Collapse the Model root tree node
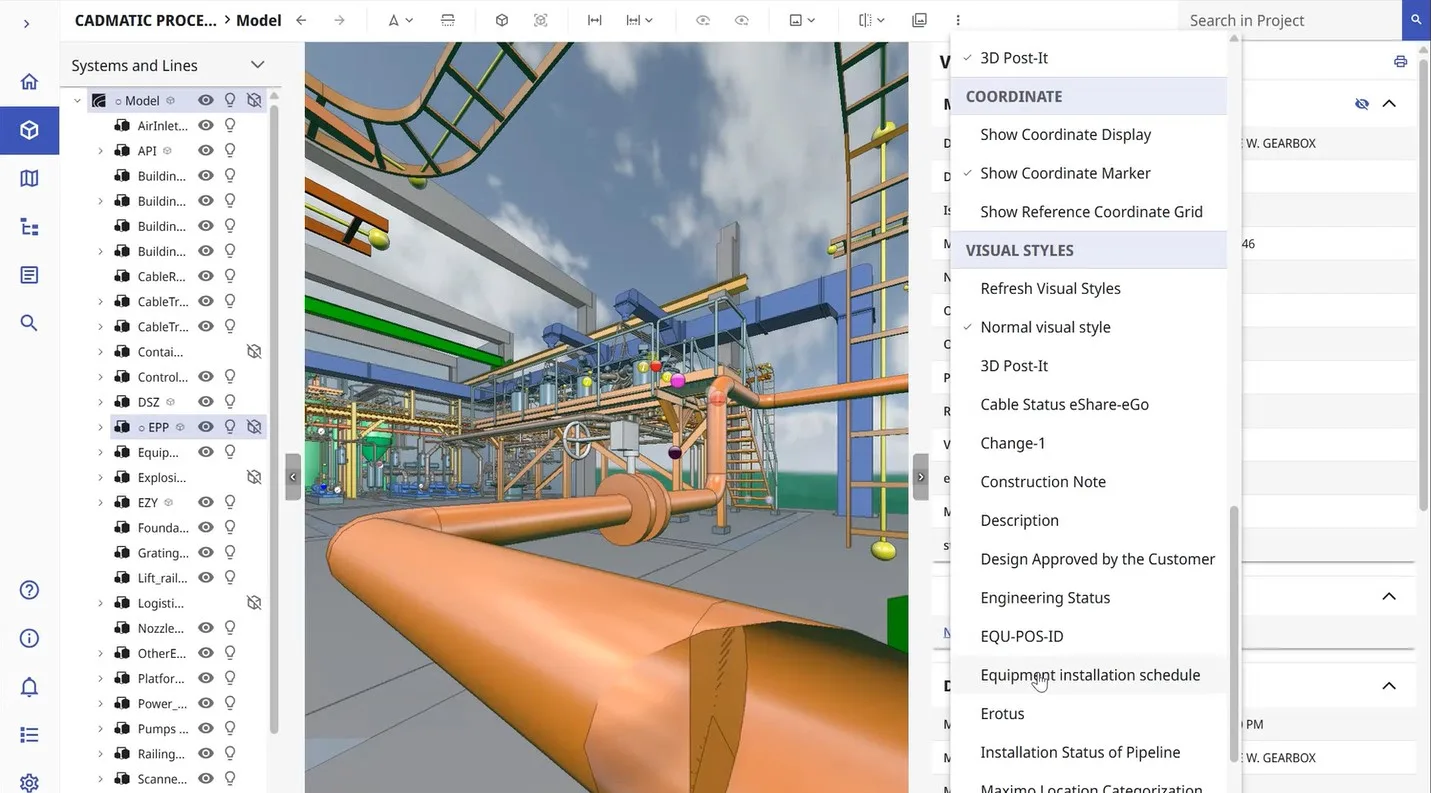The width and height of the screenshot is (1431, 793). (x=77, y=101)
